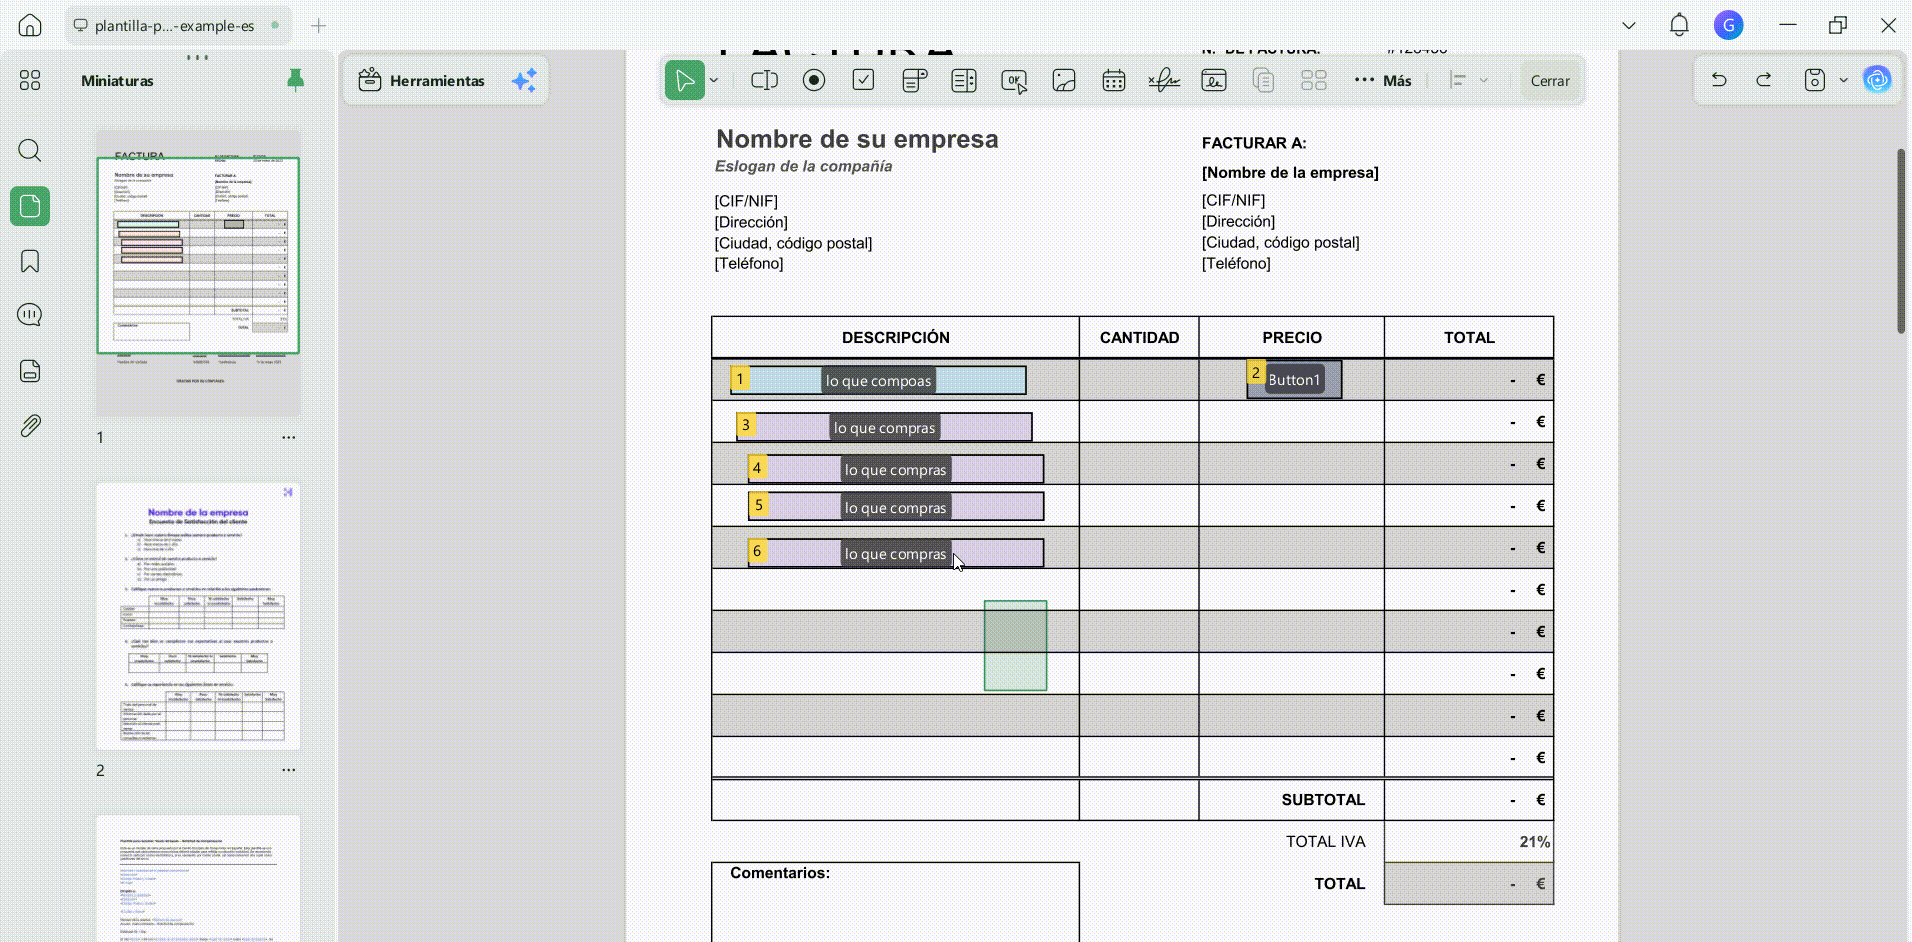1912x942 pixels.
Task: Click the duplicate fields across pages icon
Action: pos(1264,80)
